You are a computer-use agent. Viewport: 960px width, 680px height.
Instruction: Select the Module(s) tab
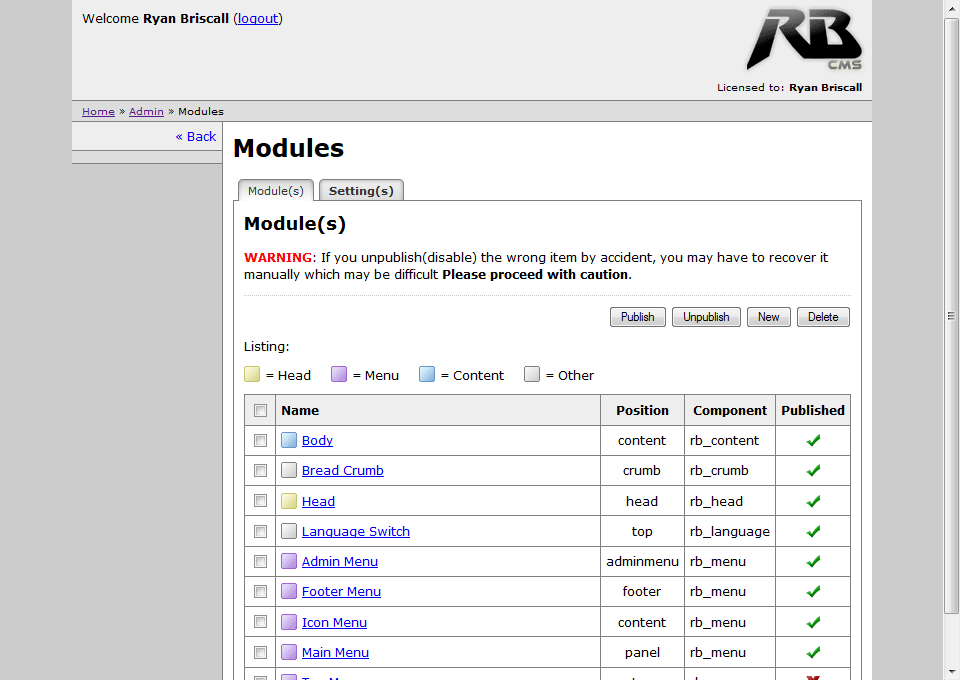click(276, 191)
